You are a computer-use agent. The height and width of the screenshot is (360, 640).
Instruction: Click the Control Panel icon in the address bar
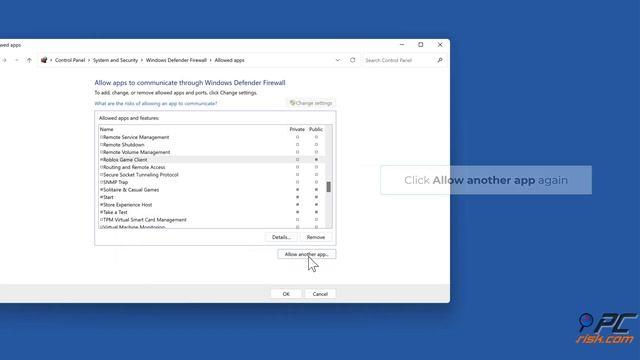[x=44, y=60]
